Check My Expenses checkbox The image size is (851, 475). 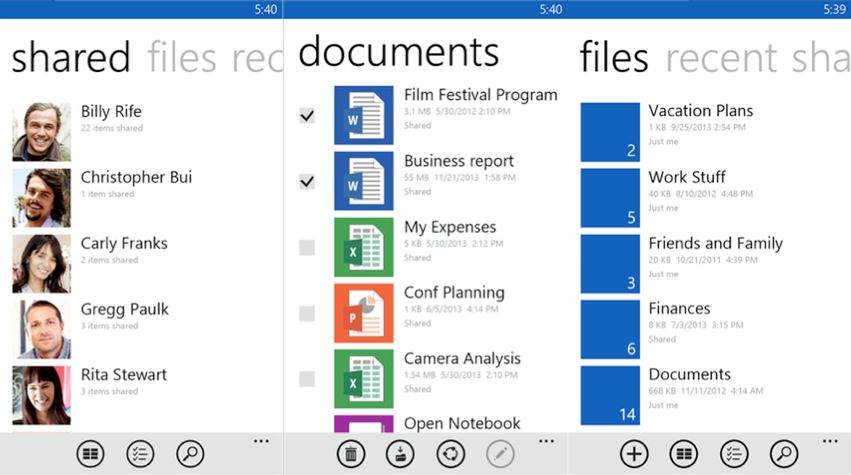(307, 248)
